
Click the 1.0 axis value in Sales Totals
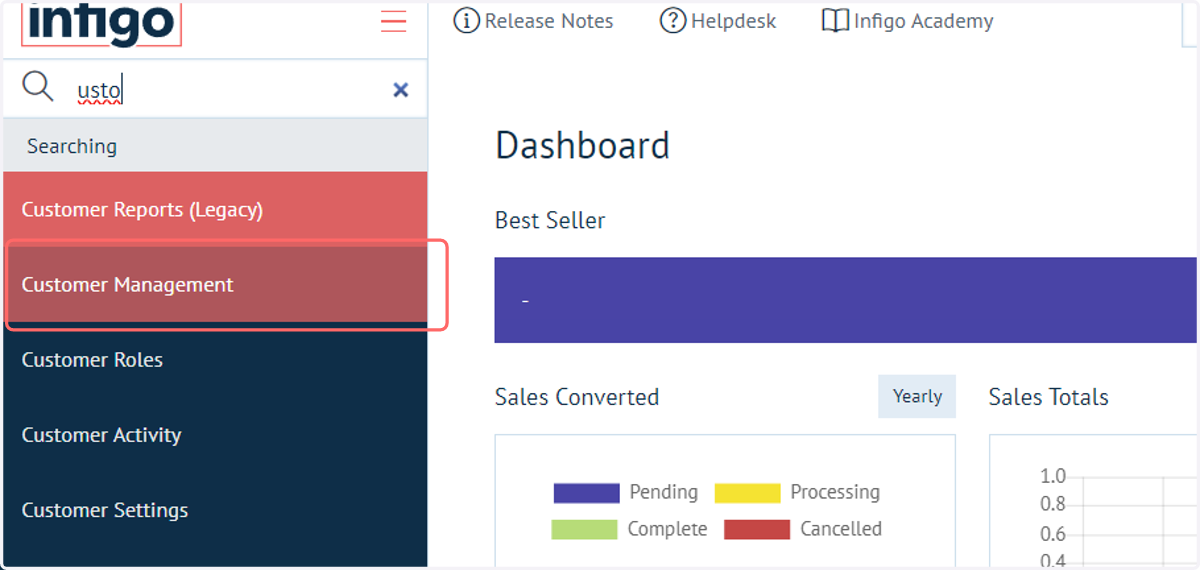pos(1053,476)
